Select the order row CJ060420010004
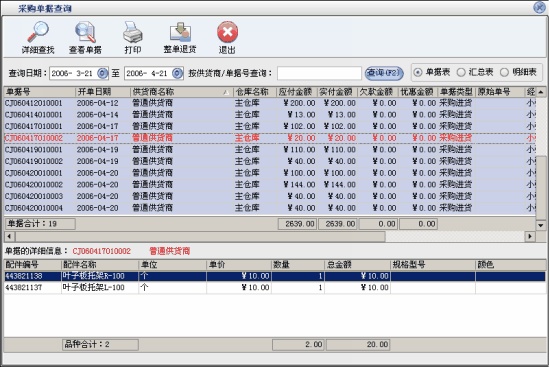The height and width of the screenshot is (367, 550). (269, 208)
